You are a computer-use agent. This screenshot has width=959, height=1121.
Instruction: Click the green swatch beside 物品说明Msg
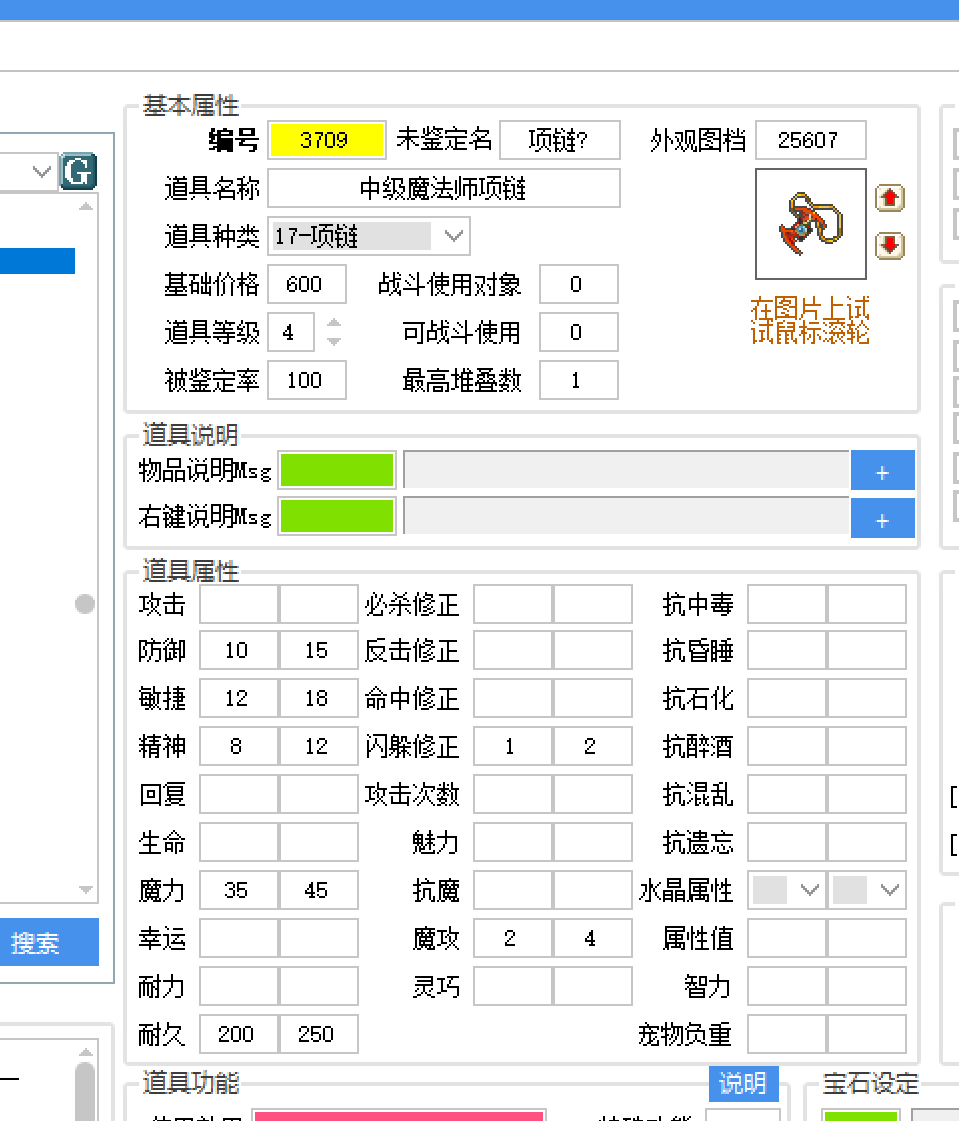tap(337, 470)
